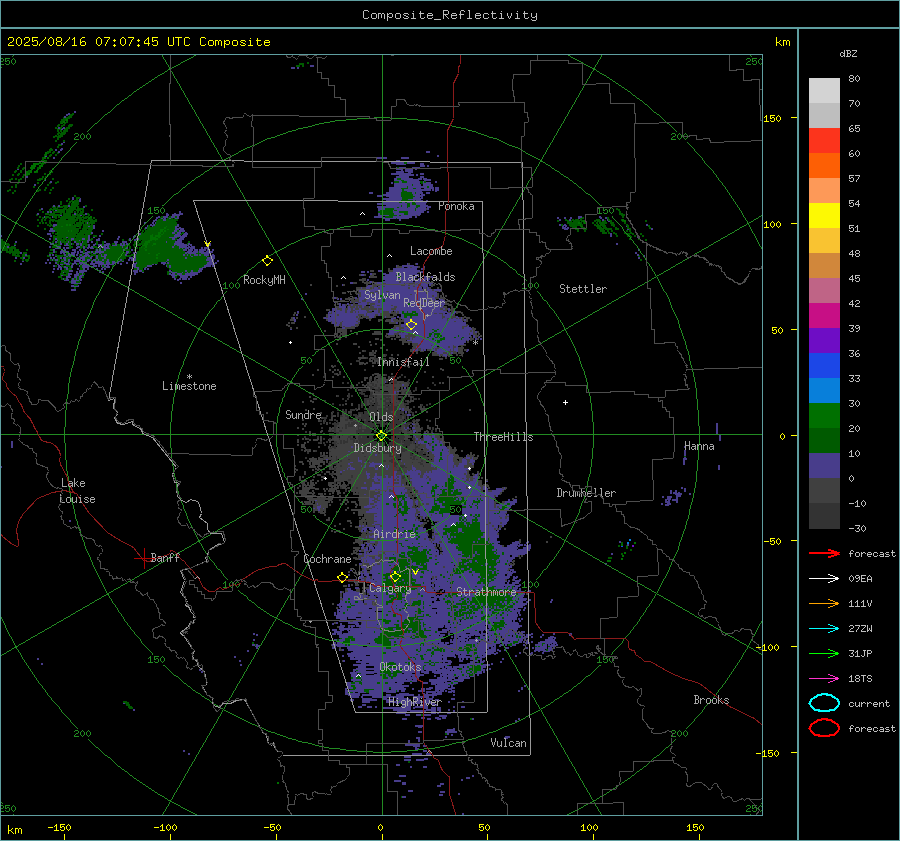Click the Composite_Reflectivity title
The image size is (900, 841).
tap(450, 15)
